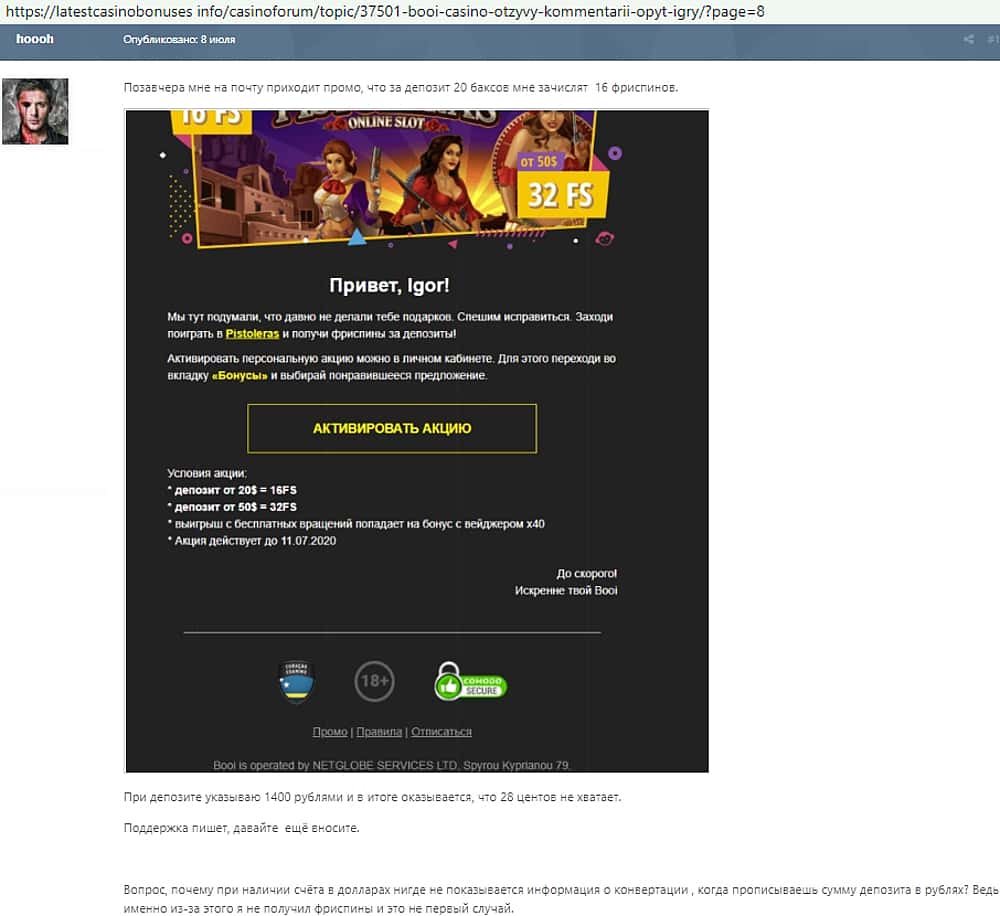Click the Pistoleras link in email
Viewport: 1000px width, 916px height.
pyautogui.click(x=252, y=334)
